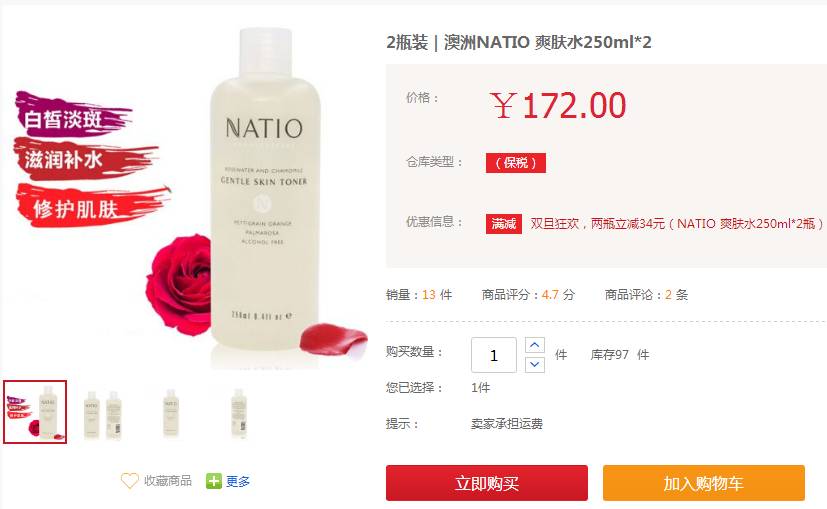Viewport: 827px width, 509px height.
Task: Decrease quantity with down arrow
Action: click(535, 364)
